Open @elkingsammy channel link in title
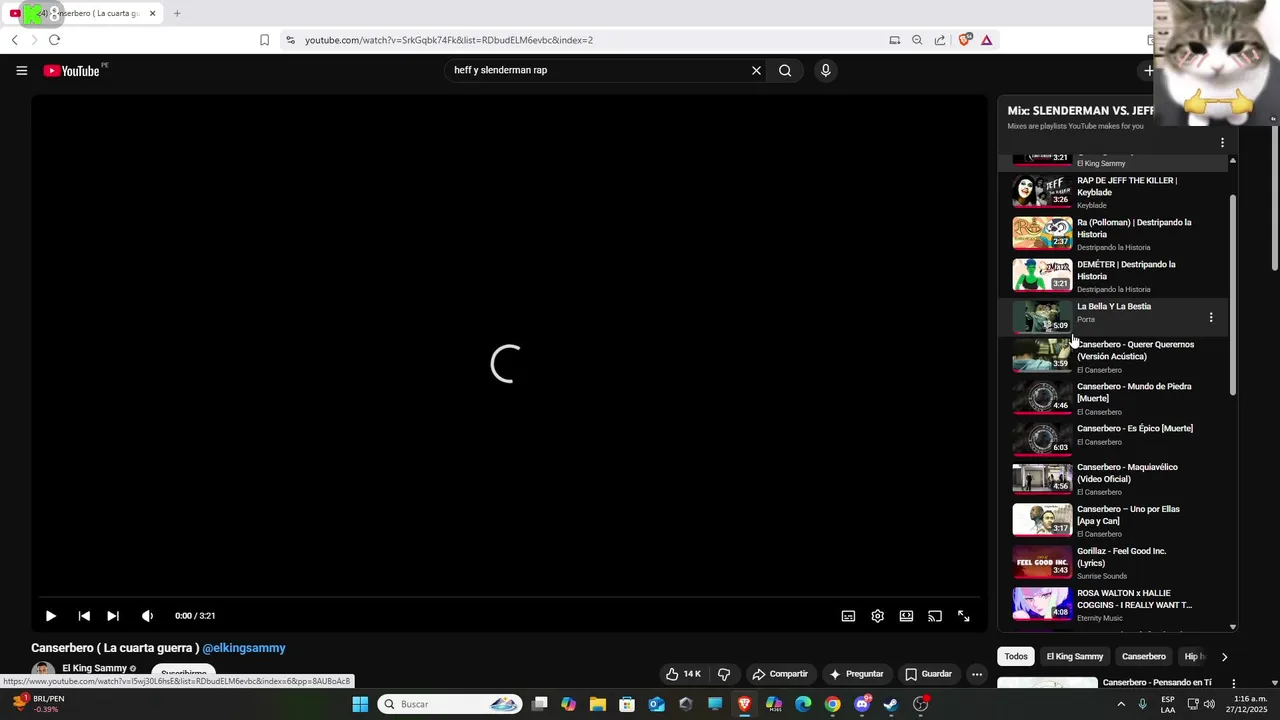 (x=244, y=648)
